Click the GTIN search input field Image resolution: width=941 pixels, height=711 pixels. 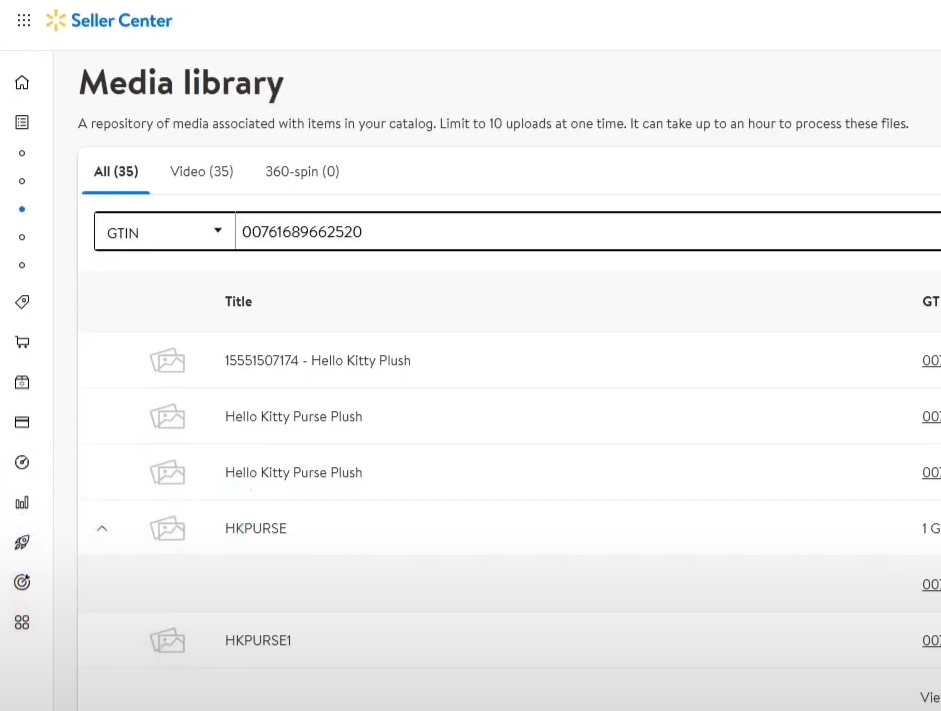(x=580, y=232)
